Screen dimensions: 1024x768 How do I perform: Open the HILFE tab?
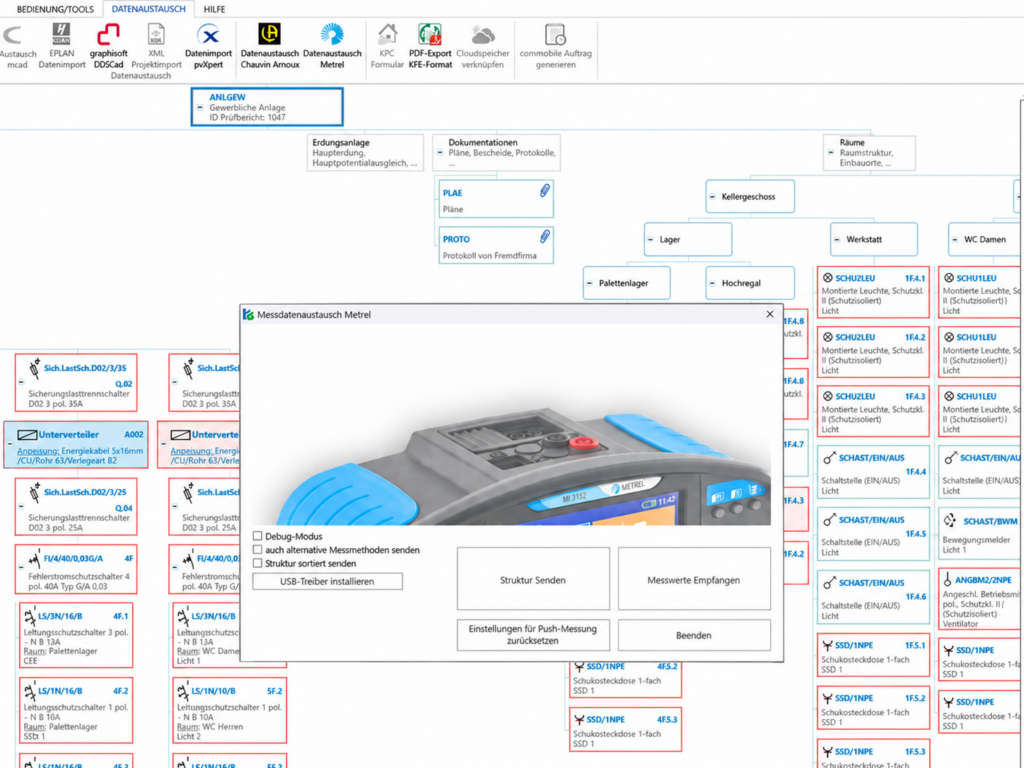point(214,9)
